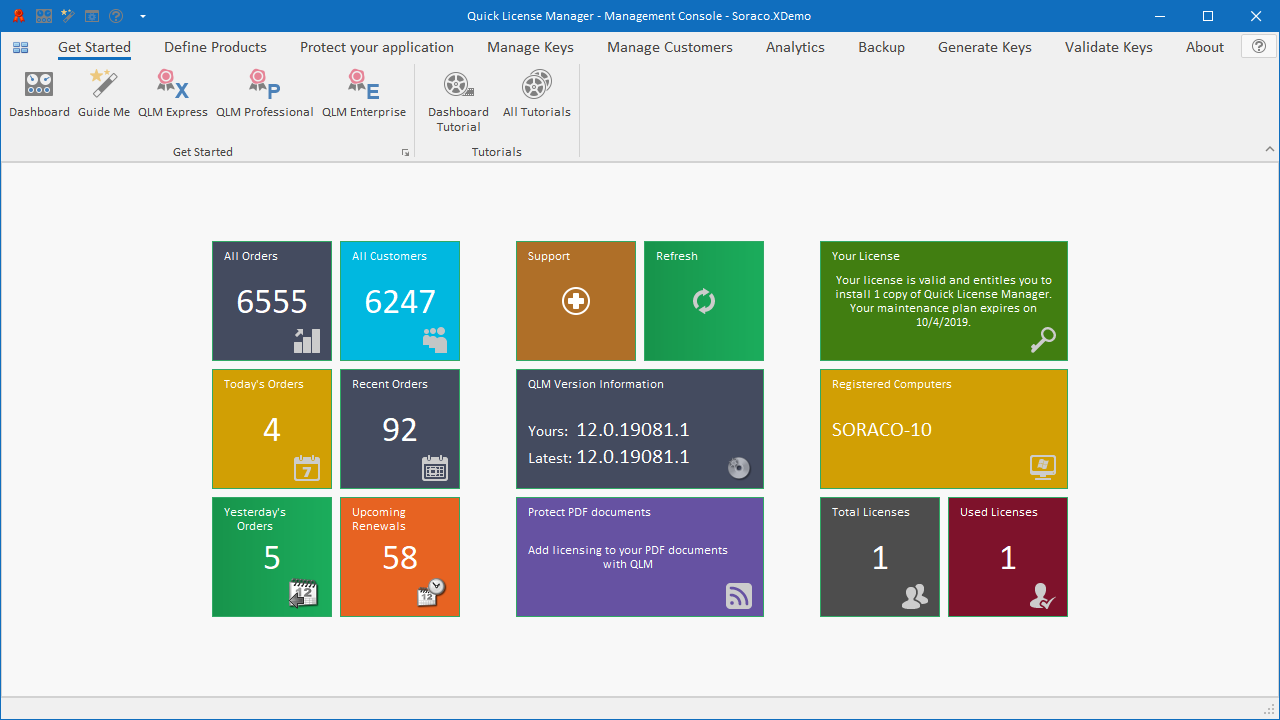Open the help button beside the About tab
This screenshot has width=1280, height=720.
1259,46
